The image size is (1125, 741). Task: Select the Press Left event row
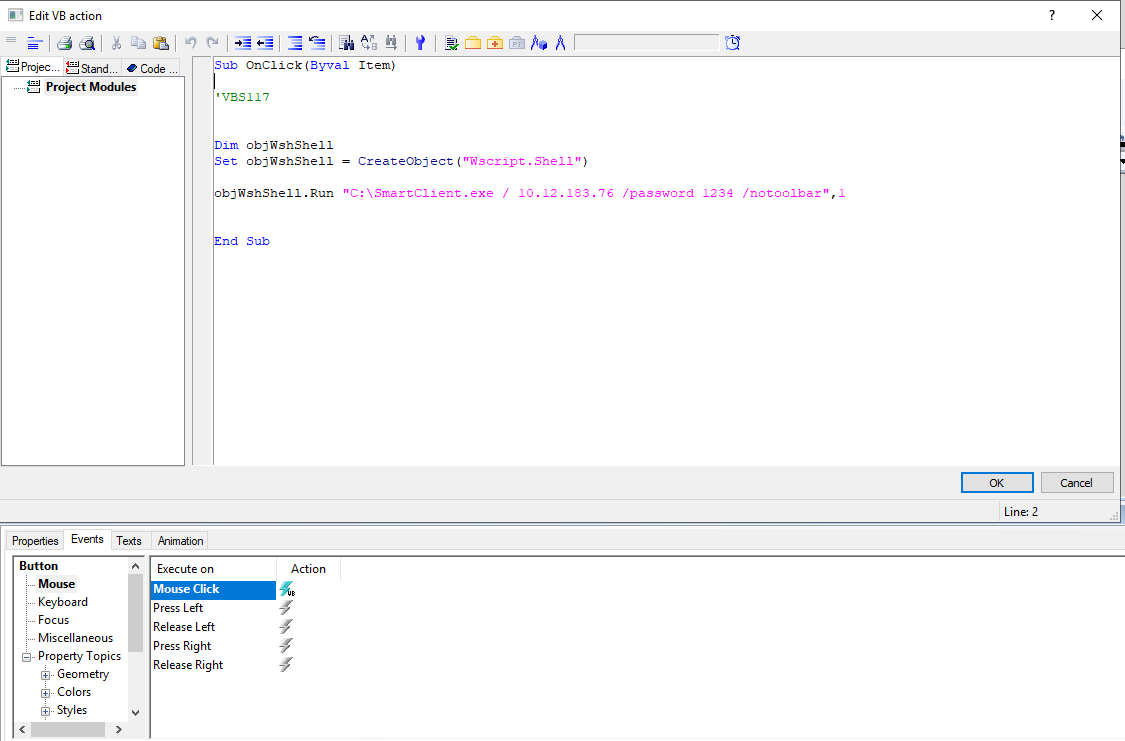(213, 608)
